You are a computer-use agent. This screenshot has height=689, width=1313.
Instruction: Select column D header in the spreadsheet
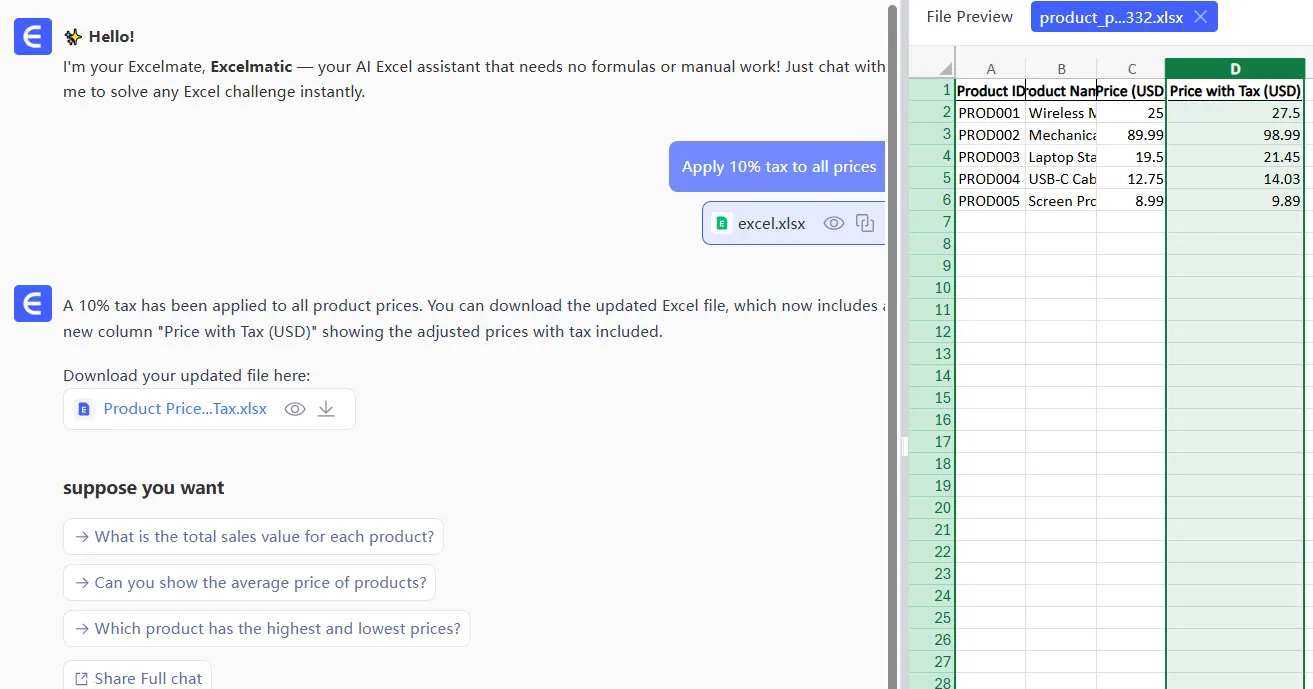click(x=1235, y=69)
